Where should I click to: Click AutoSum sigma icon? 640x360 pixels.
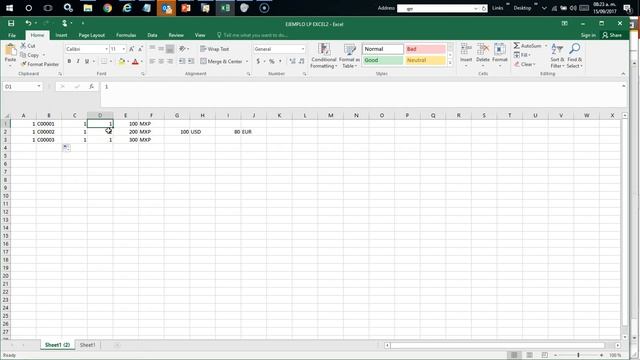517,46
